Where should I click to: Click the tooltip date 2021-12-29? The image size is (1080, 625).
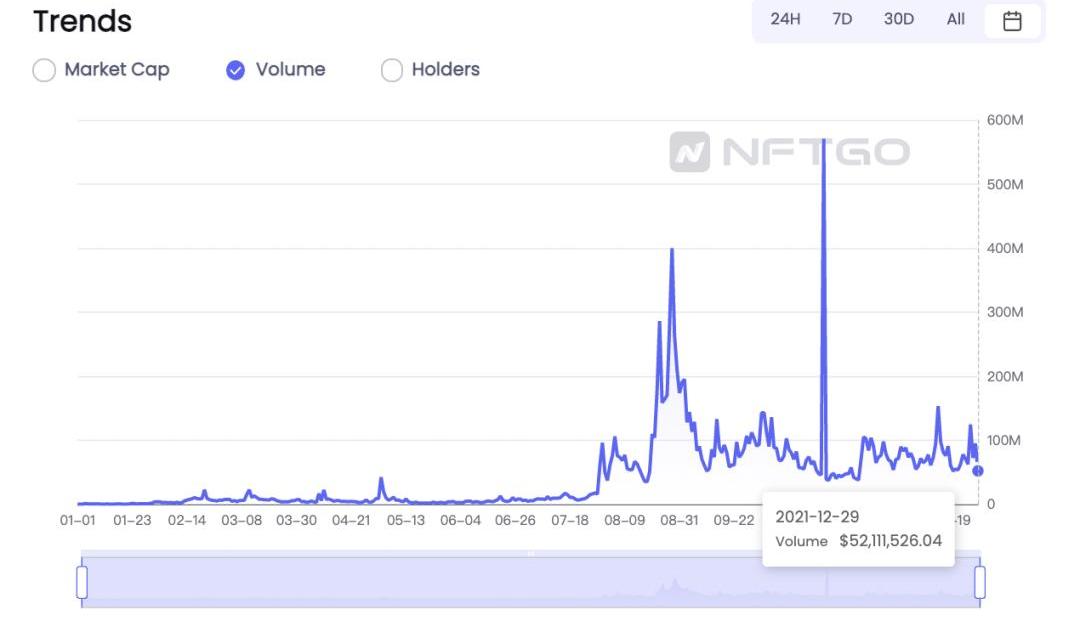point(817,517)
